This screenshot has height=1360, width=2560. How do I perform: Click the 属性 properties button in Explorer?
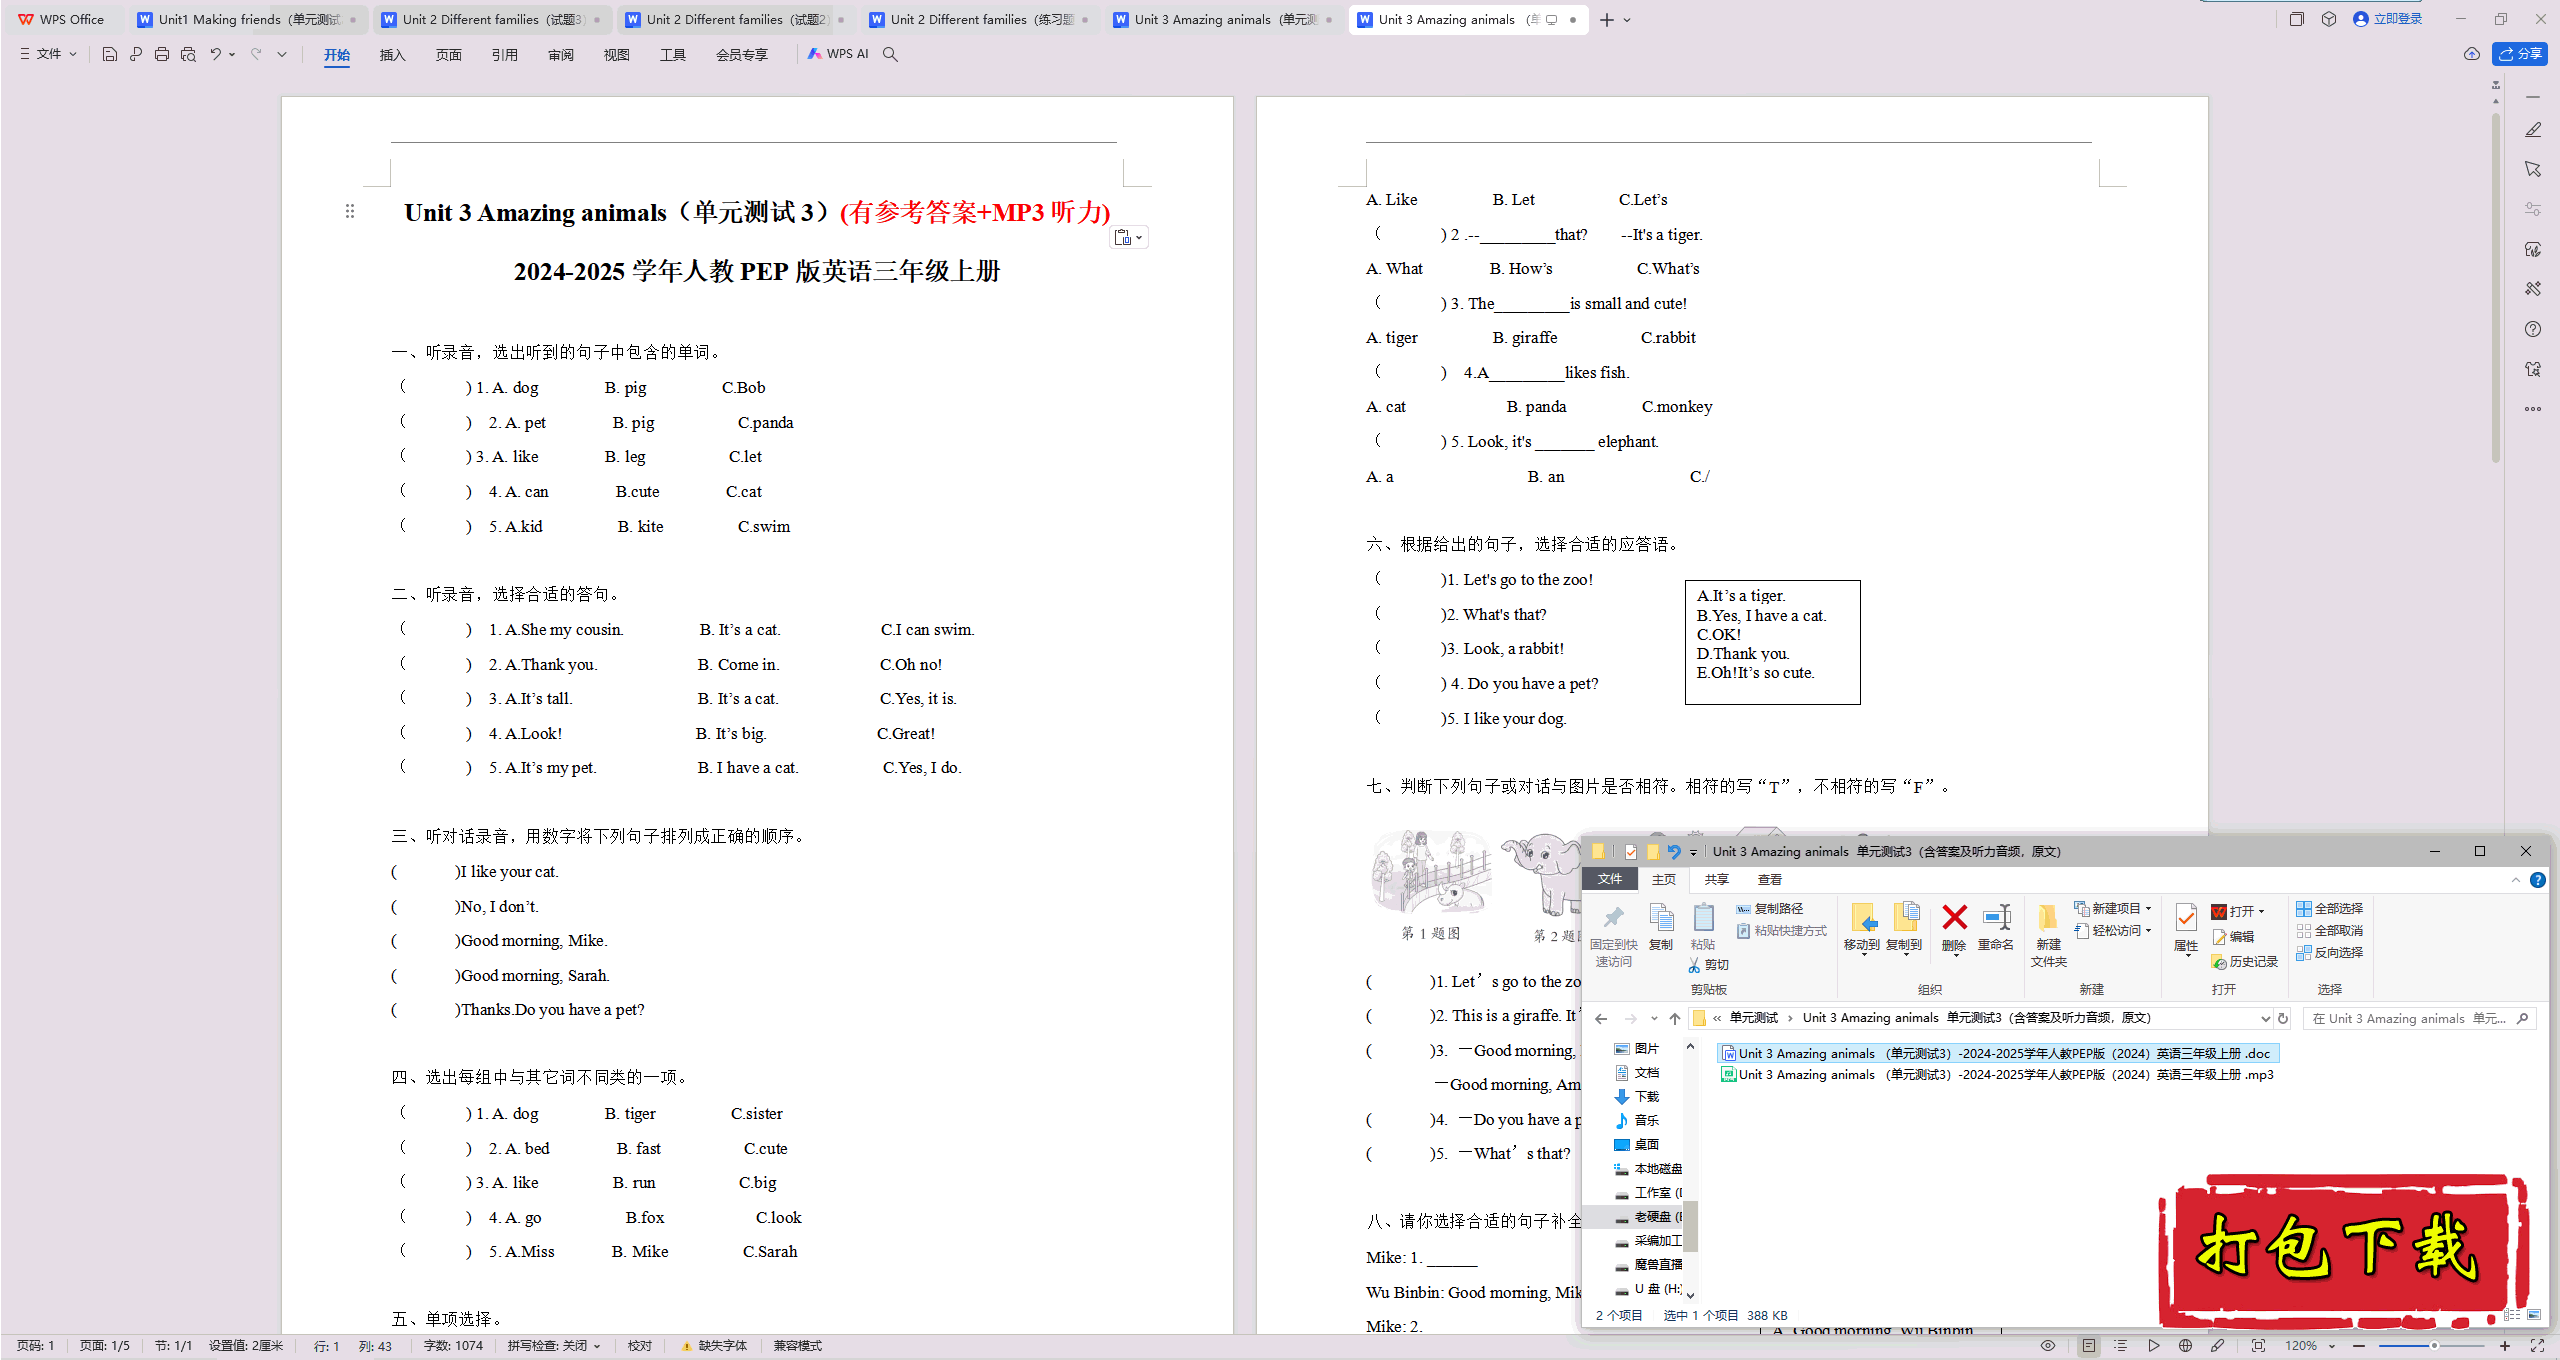(2186, 929)
